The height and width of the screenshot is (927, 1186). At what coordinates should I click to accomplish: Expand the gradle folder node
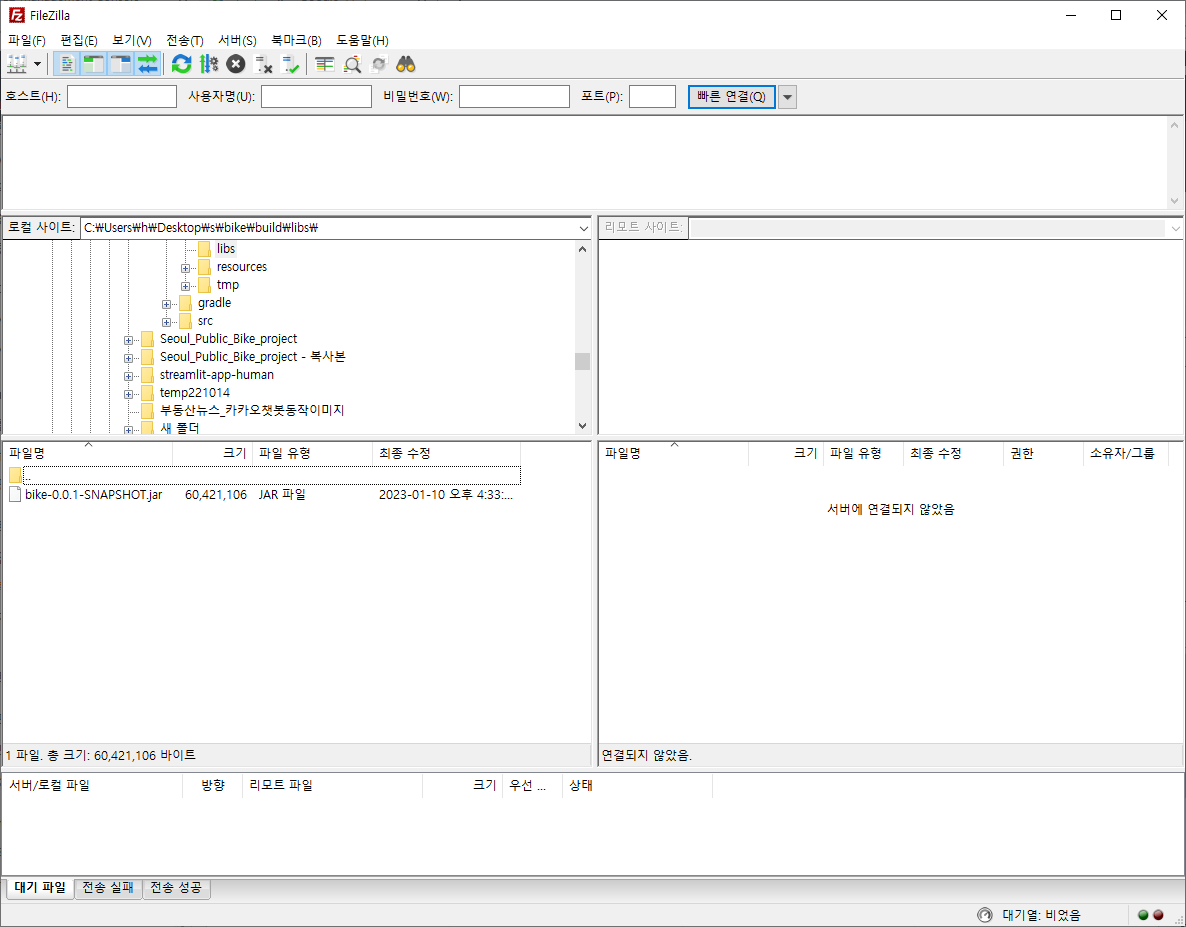[x=166, y=305]
